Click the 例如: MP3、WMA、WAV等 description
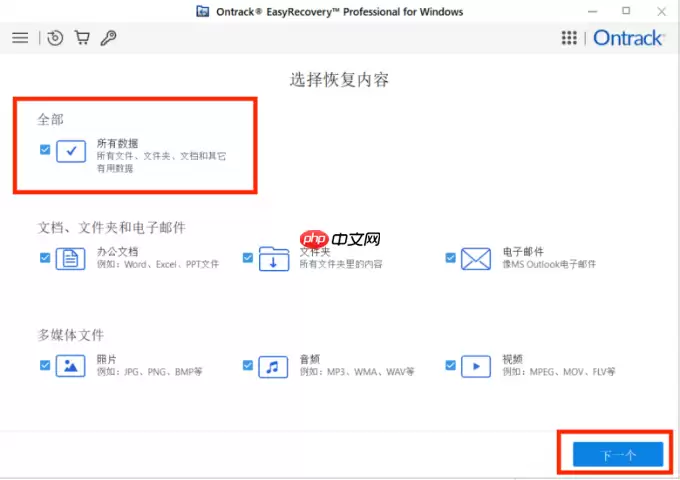Image resolution: width=680 pixels, height=480 pixels. [x=357, y=372]
